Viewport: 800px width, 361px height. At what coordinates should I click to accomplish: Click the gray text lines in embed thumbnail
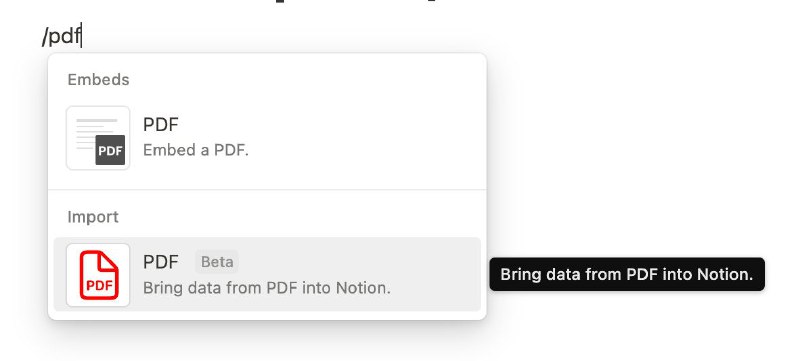[92, 134]
